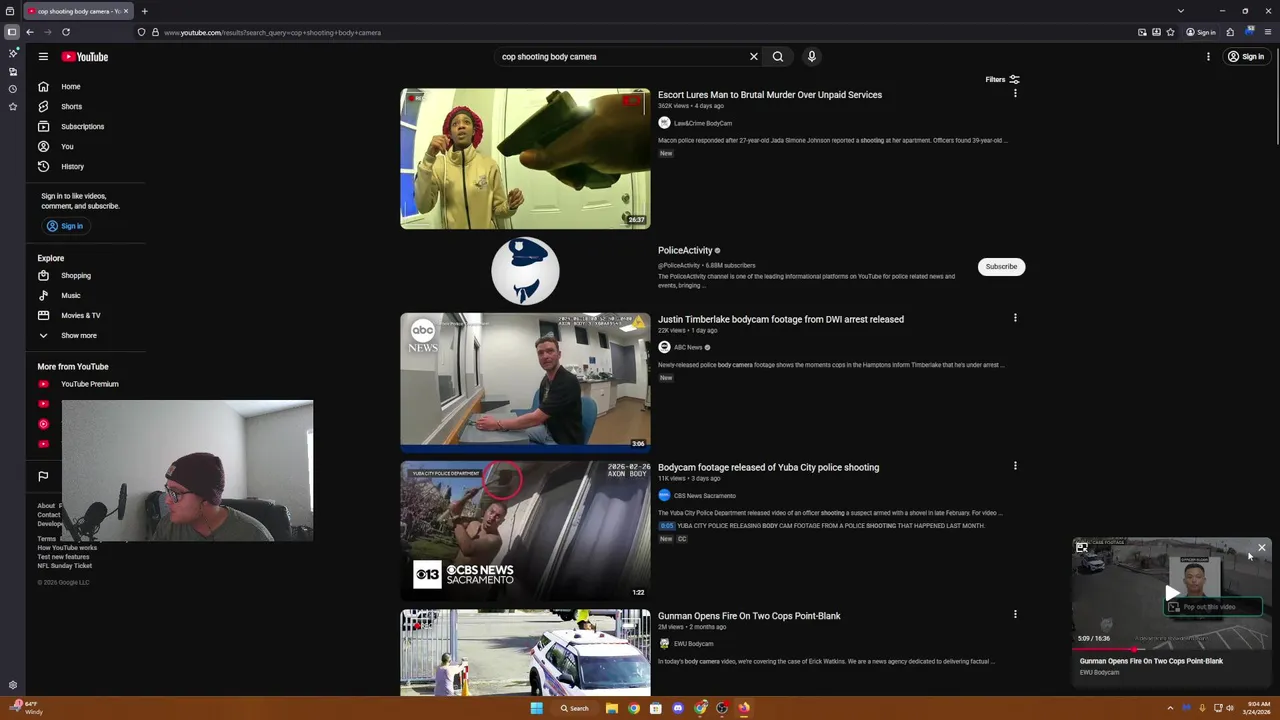Image resolution: width=1280 pixels, height=720 pixels.
Task: Start voice search with the microphone
Action: [x=812, y=57]
